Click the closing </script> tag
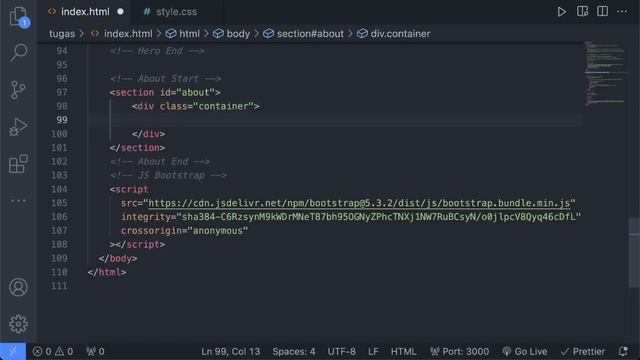This screenshot has height=360, width=640. (140, 244)
